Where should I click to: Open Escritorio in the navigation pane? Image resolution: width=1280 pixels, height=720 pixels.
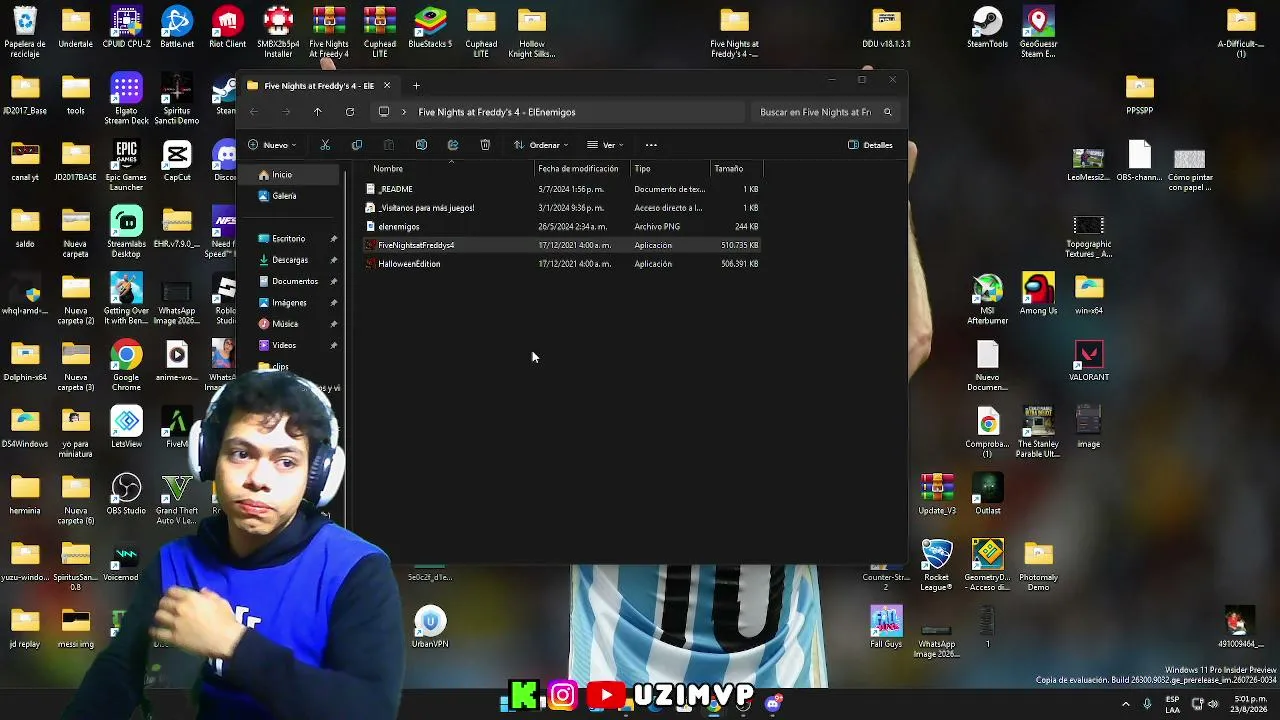(291, 239)
